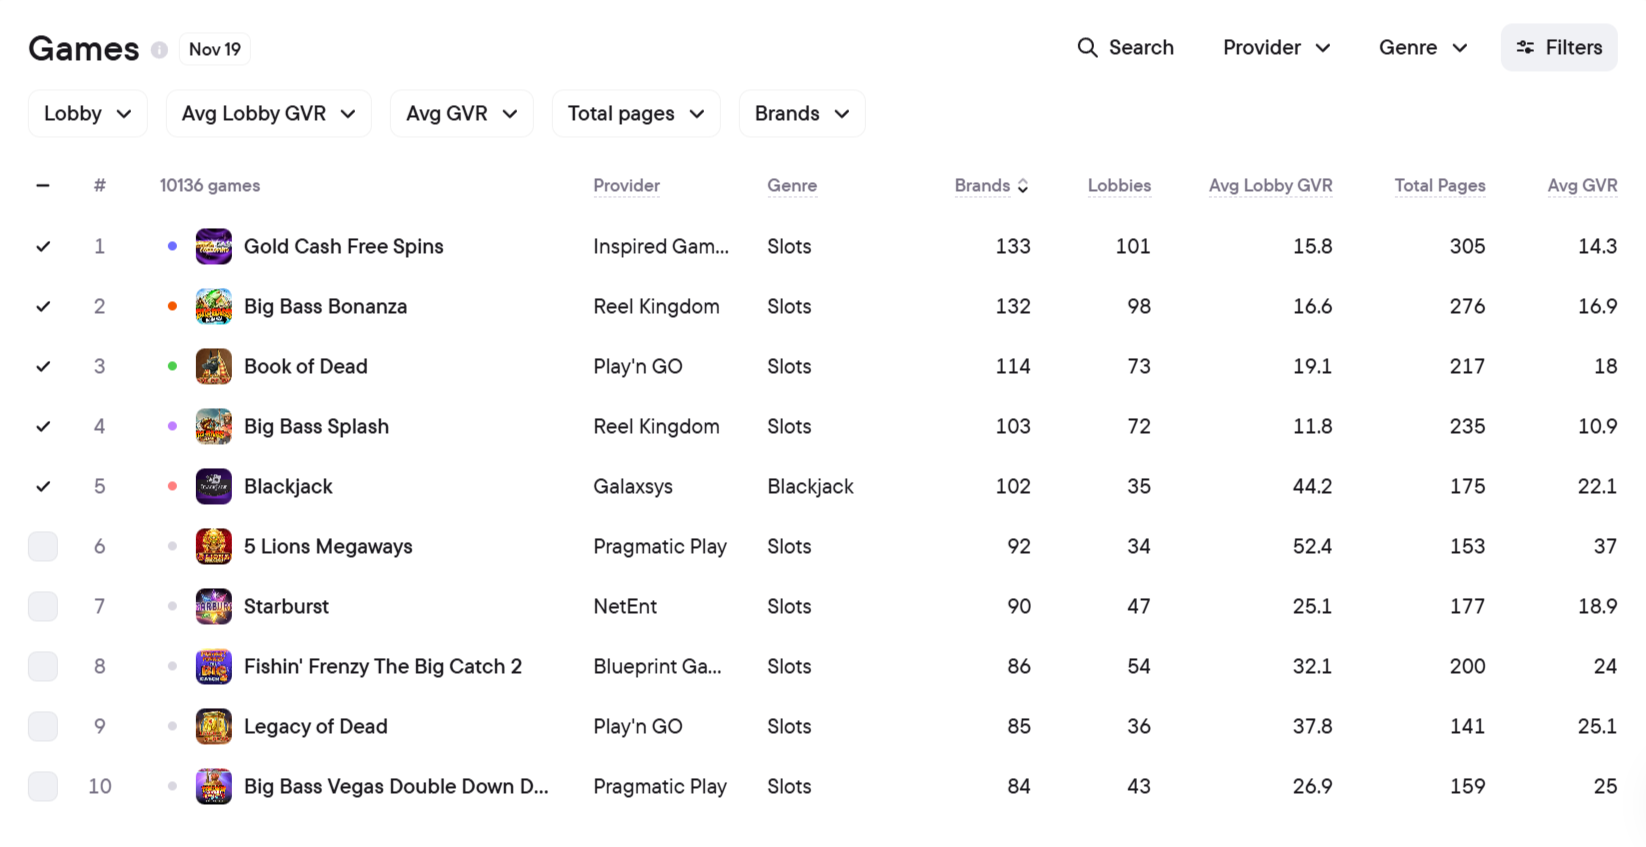Click the Big Bass Bonanza game thumbnail
Viewport: 1646px width, 847px height.
click(213, 306)
